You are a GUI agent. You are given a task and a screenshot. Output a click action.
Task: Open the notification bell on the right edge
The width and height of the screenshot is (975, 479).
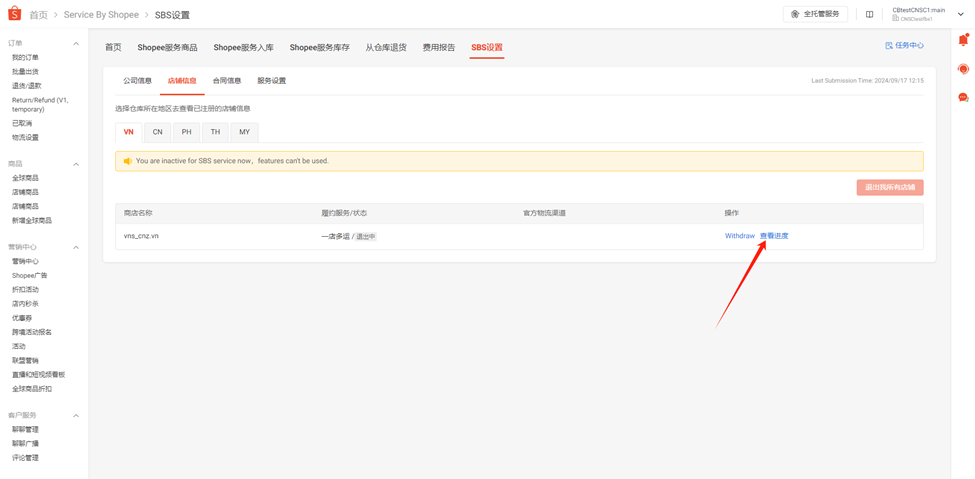(963, 41)
